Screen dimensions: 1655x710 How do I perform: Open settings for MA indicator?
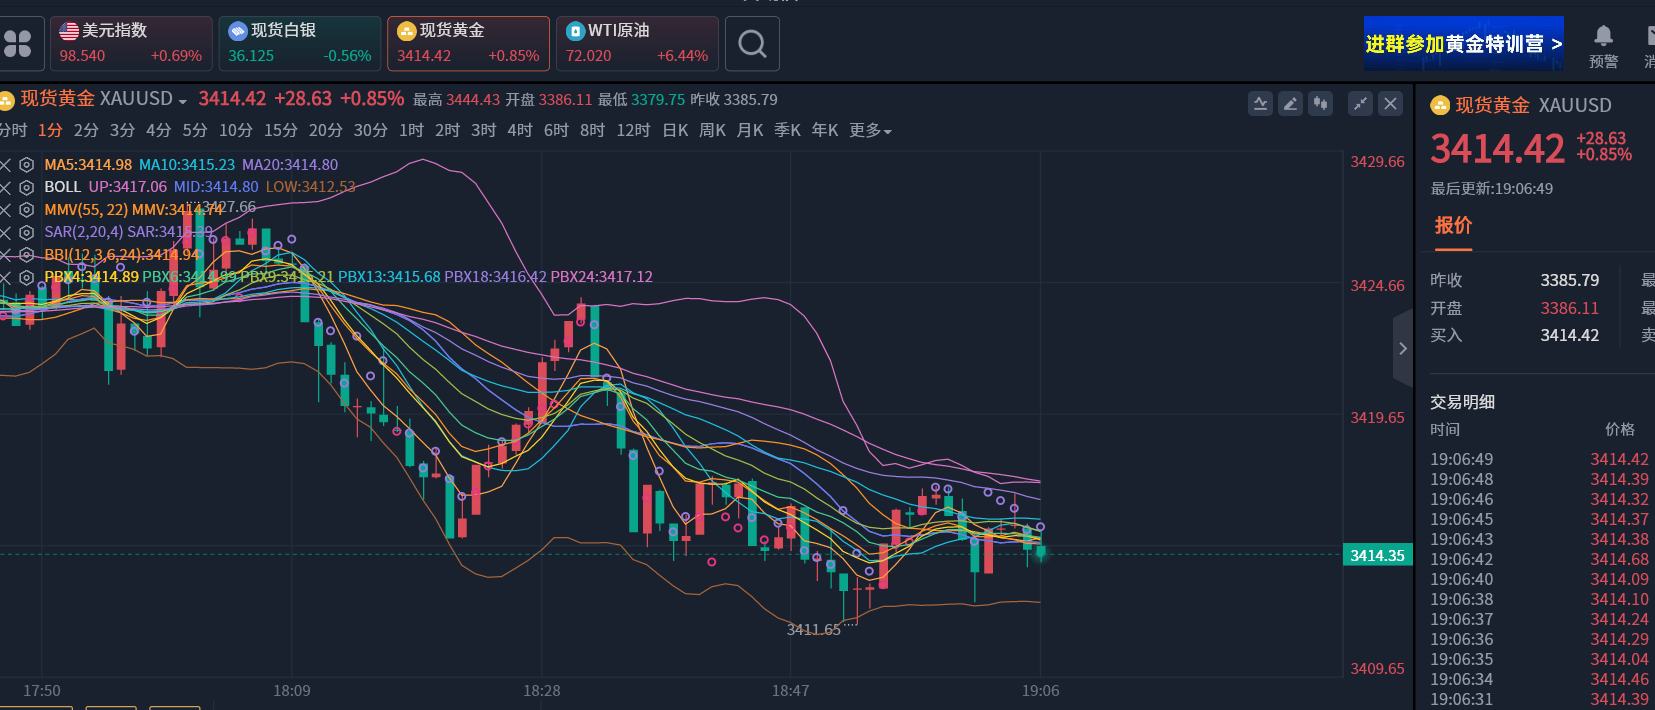click(x=27, y=165)
